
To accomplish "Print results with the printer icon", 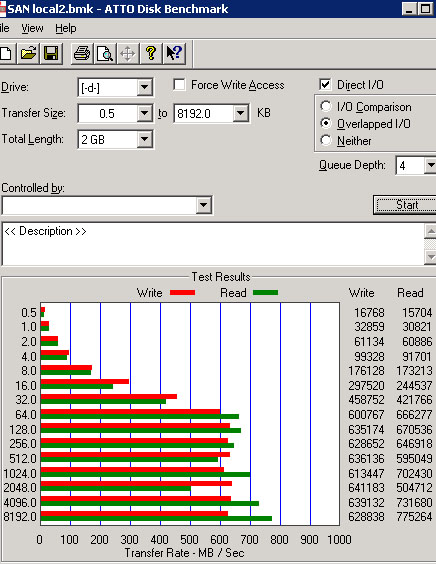I will click(82, 54).
